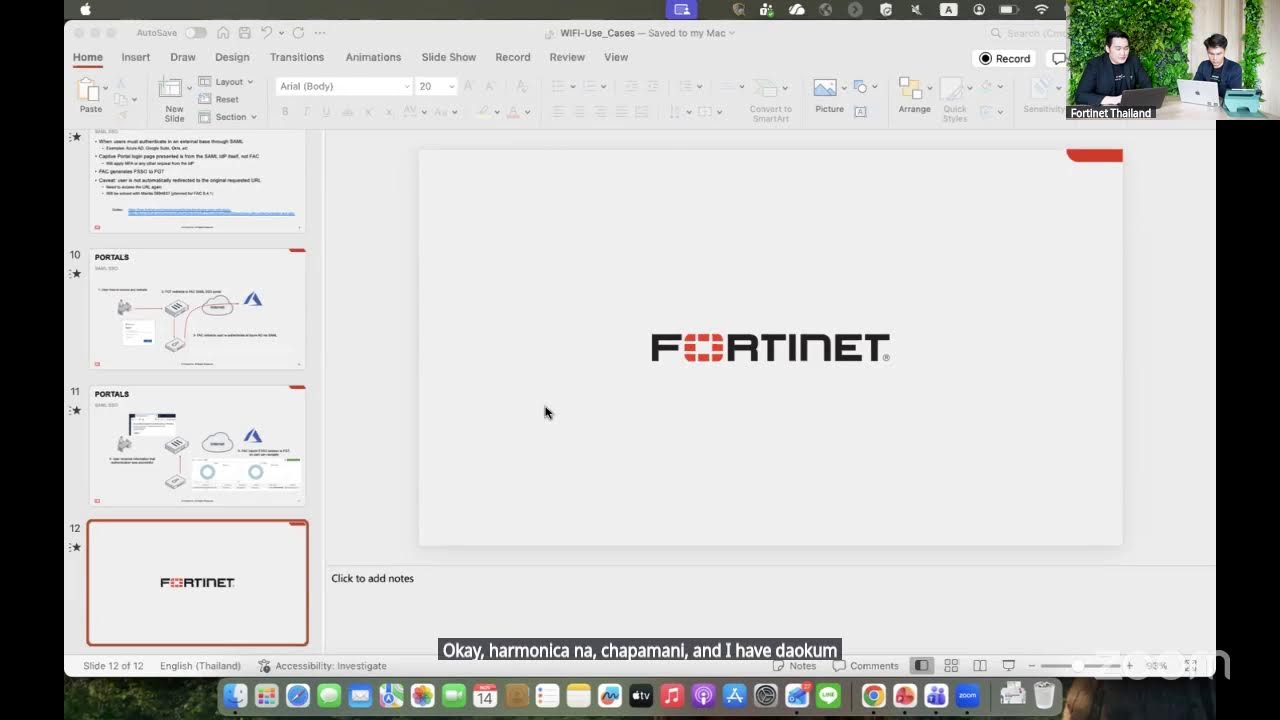Image resolution: width=1280 pixels, height=720 pixels.
Task: Open the text highlight color dropdown
Action: pos(497,112)
